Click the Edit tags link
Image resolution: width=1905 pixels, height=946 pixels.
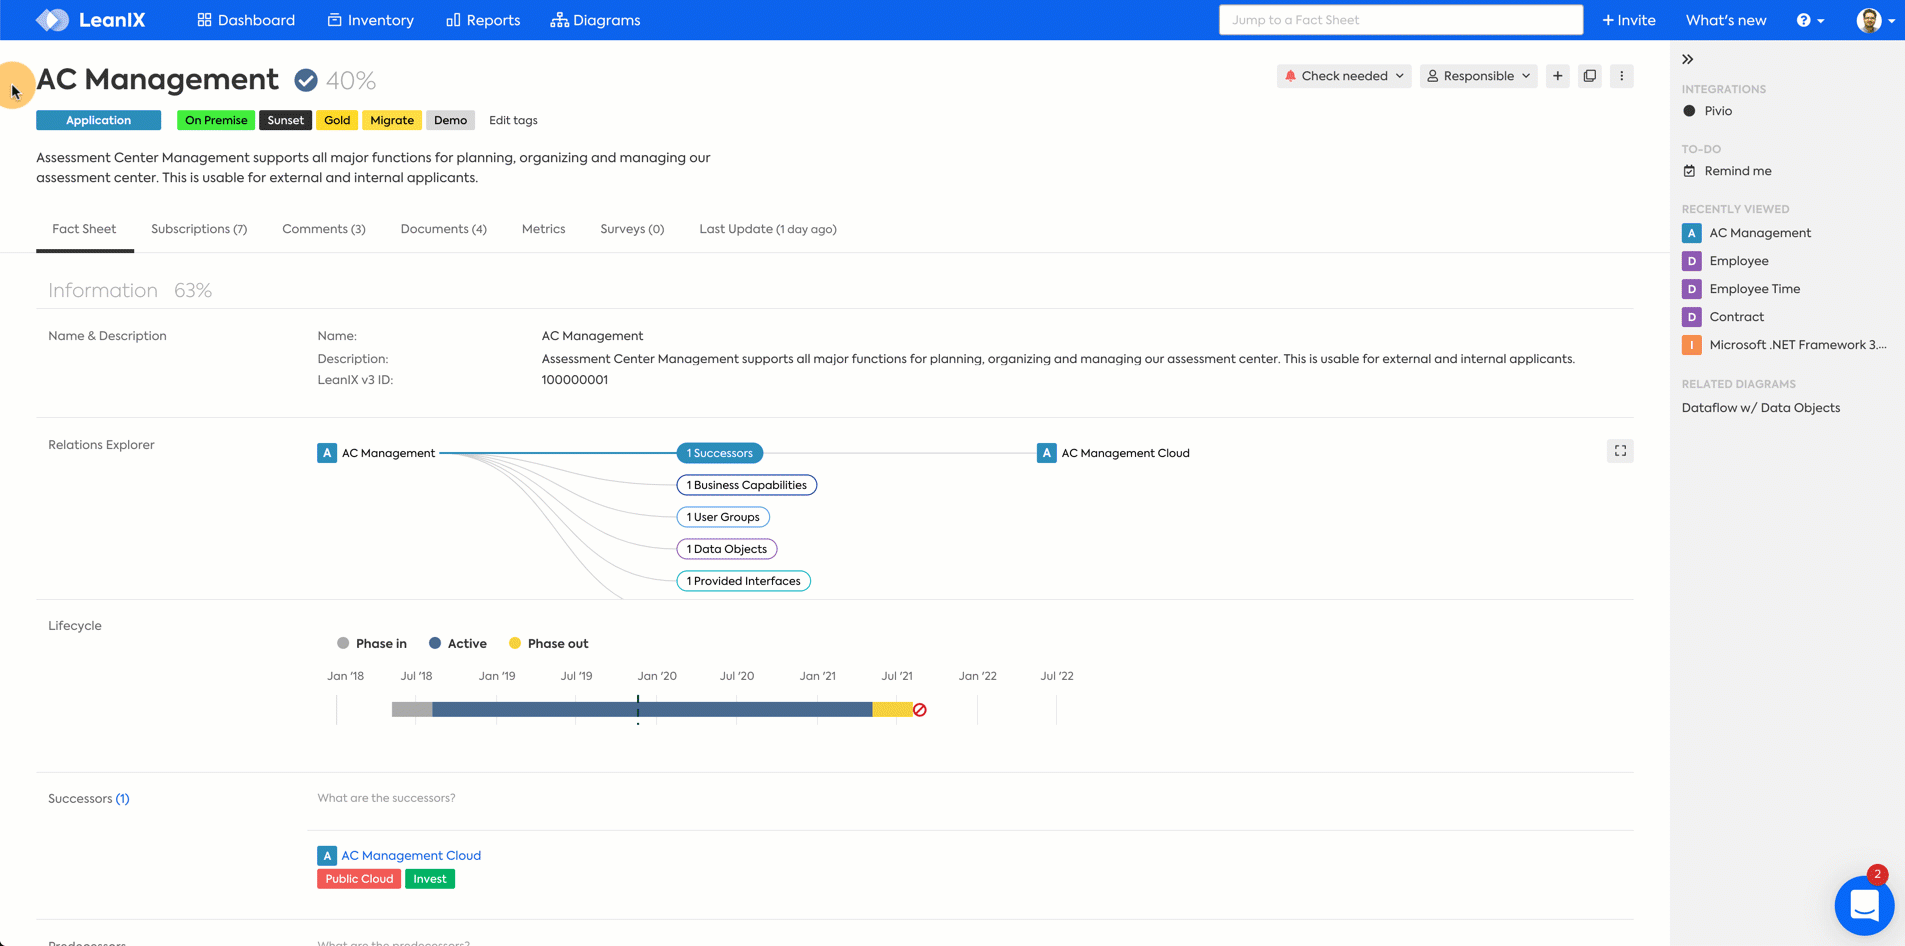point(513,120)
